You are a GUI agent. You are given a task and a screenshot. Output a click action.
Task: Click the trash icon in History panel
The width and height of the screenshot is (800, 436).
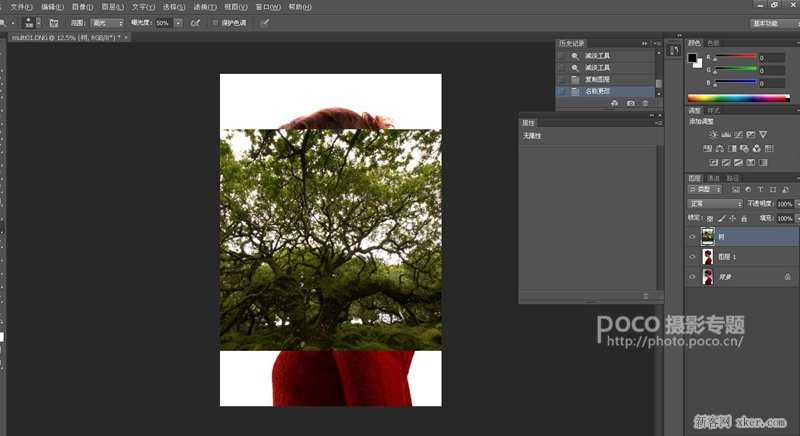(x=645, y=102)
